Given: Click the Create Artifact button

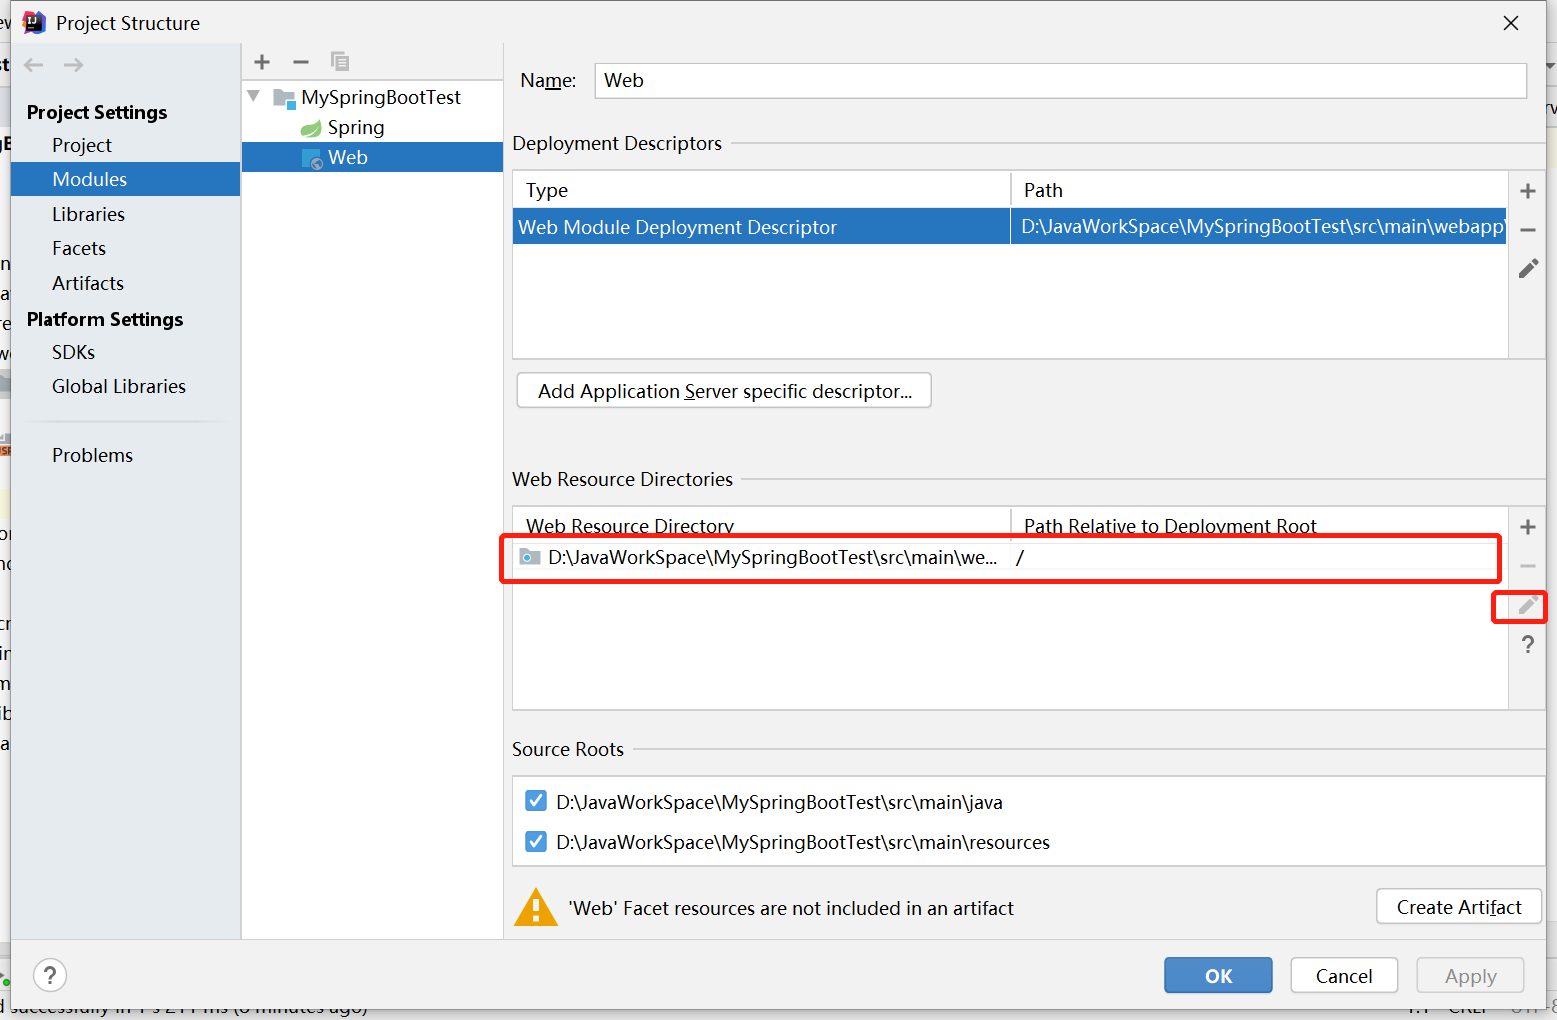Looking at the screenshot, I should coord(1458,906).
